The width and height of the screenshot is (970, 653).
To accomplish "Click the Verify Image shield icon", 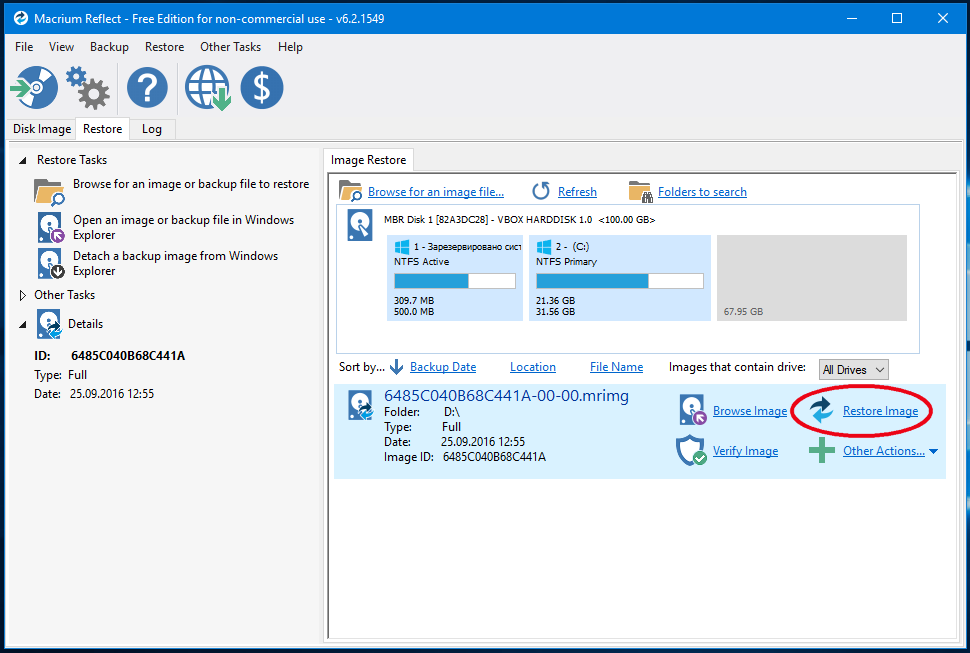I will tap(691, 450).
